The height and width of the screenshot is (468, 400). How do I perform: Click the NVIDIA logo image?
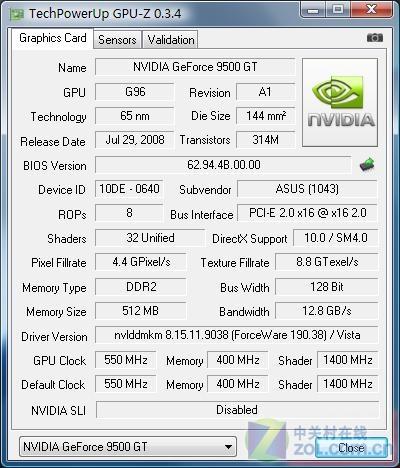[340, 102]
